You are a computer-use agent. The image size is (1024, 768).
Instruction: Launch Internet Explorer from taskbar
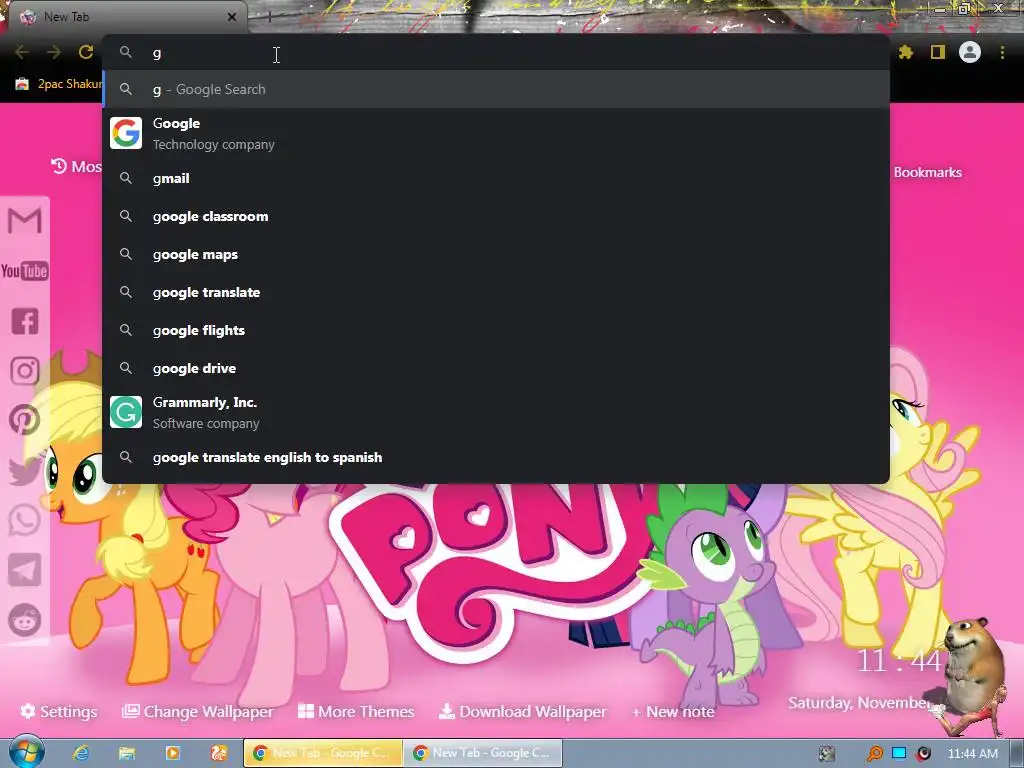(81, 753)
